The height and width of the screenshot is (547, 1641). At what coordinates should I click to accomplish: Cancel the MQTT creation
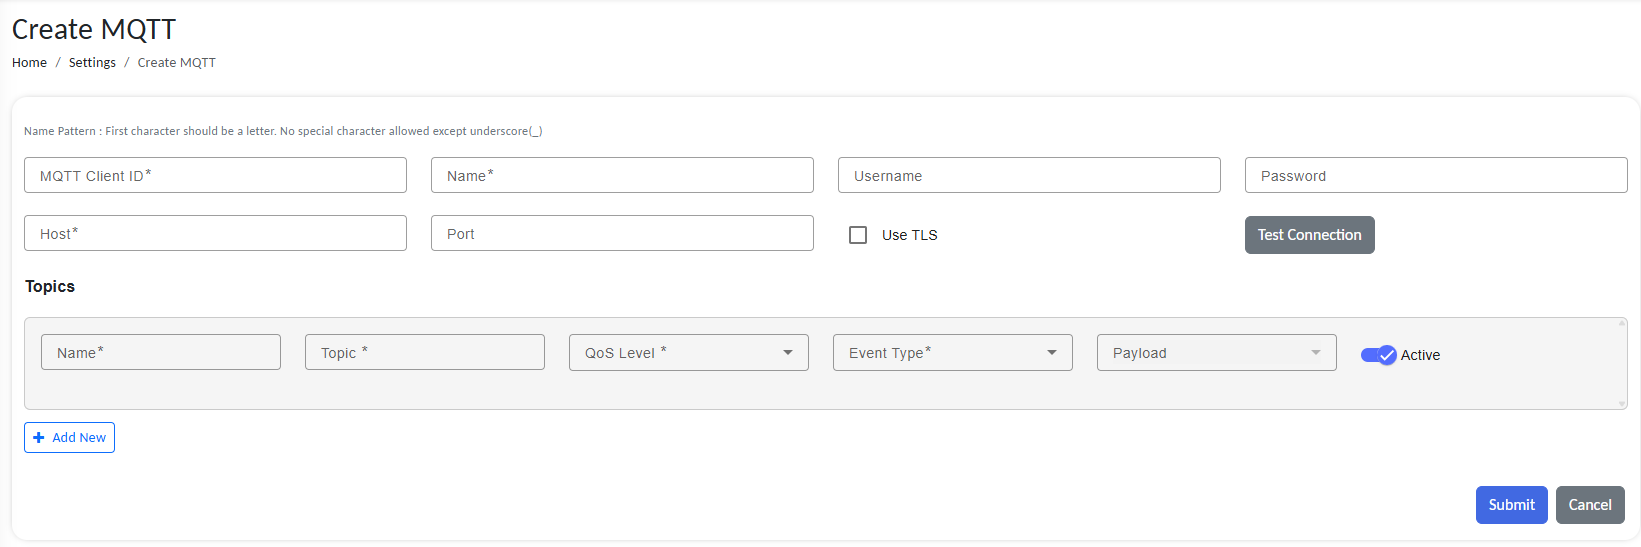click(x=1589, y=505)
